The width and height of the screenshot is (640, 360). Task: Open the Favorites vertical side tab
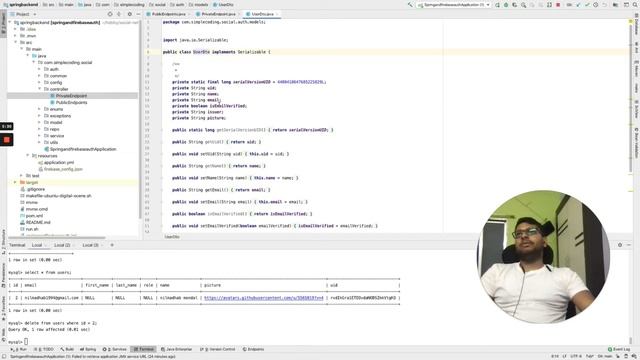click(x=3, y=308)
